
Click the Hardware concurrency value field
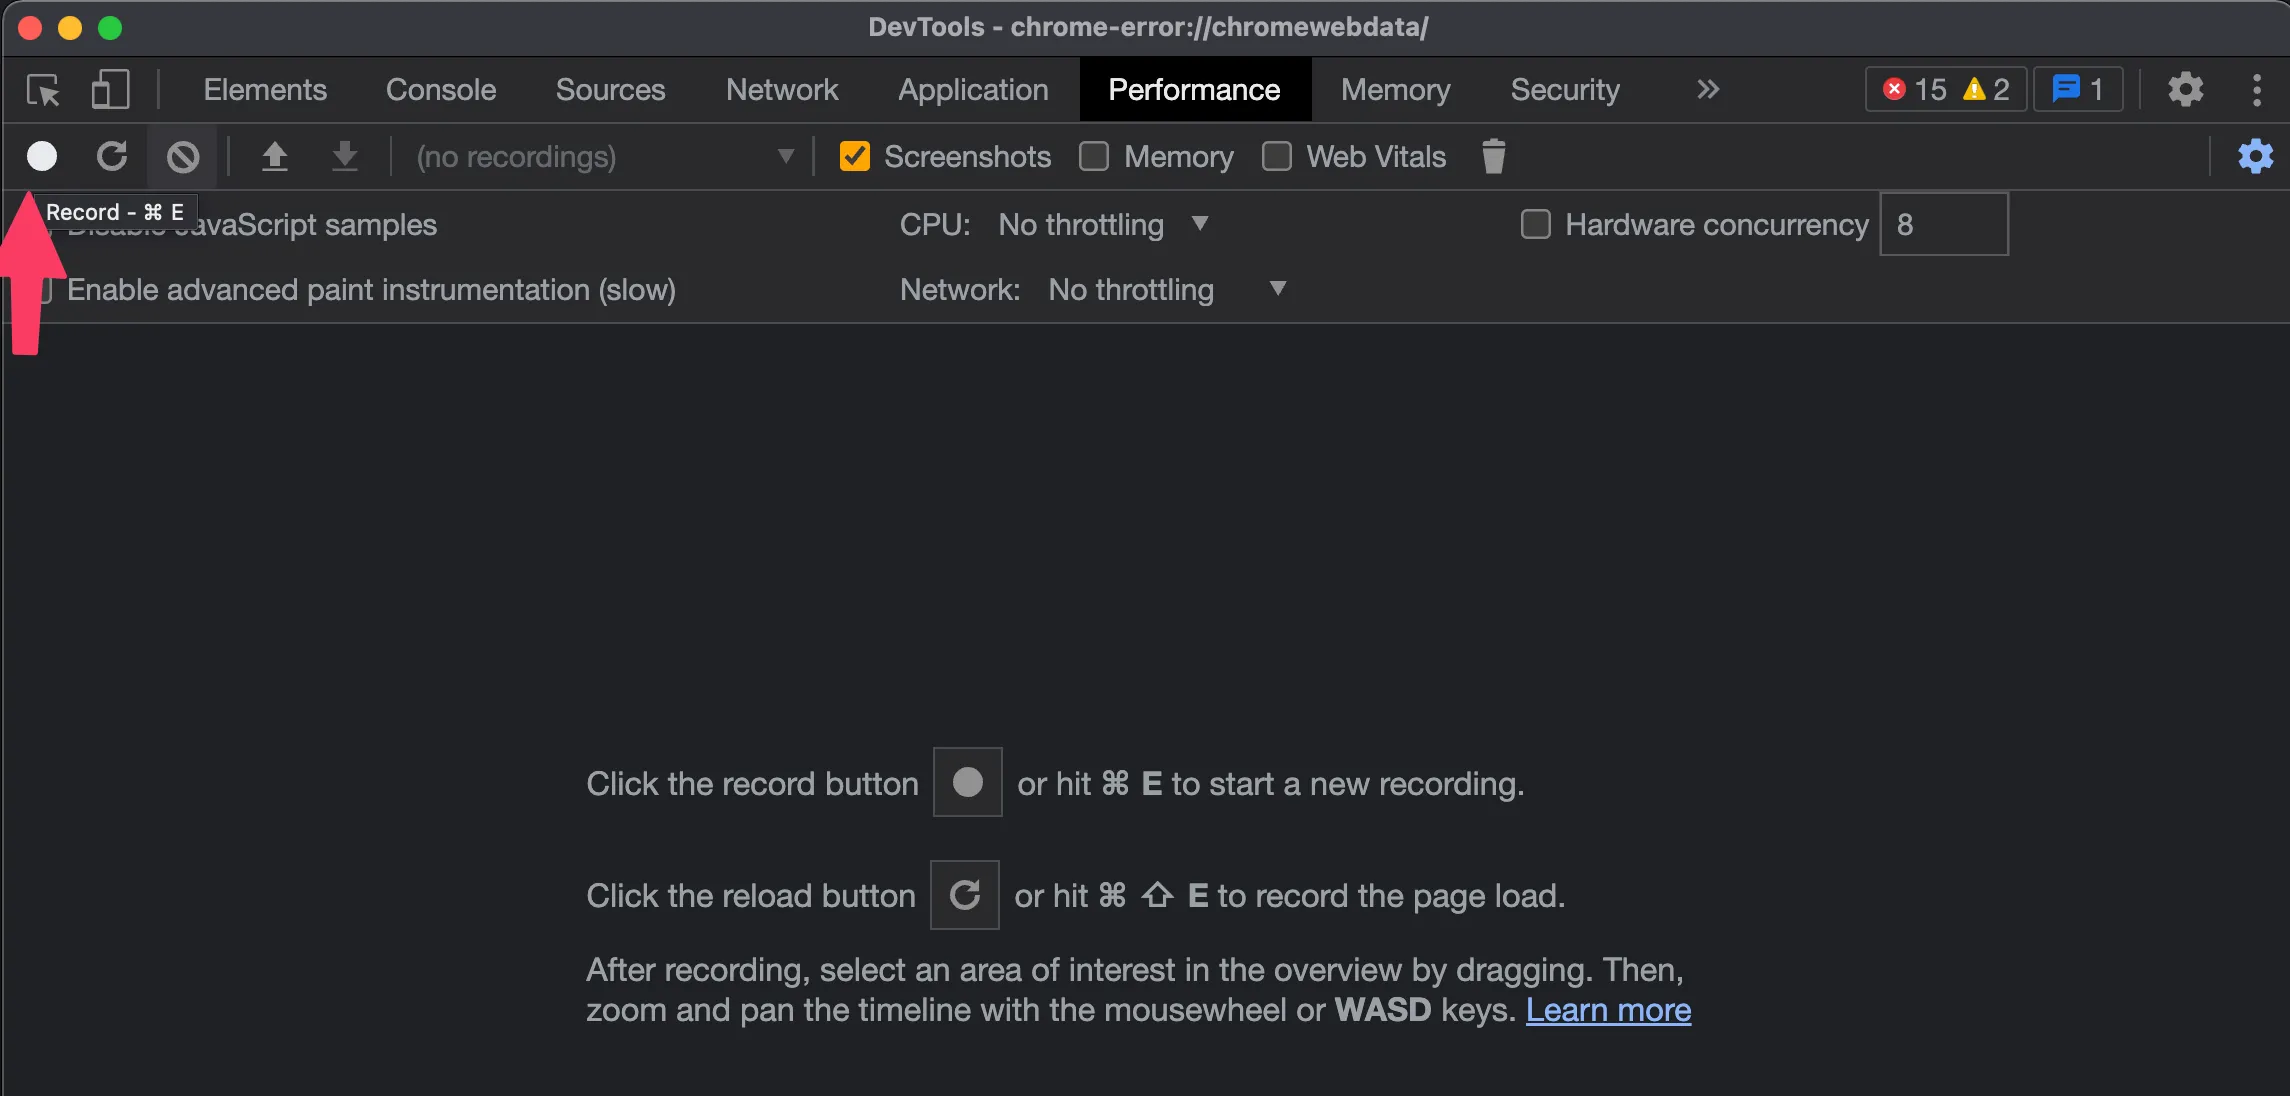click(x=1942, y=224)
